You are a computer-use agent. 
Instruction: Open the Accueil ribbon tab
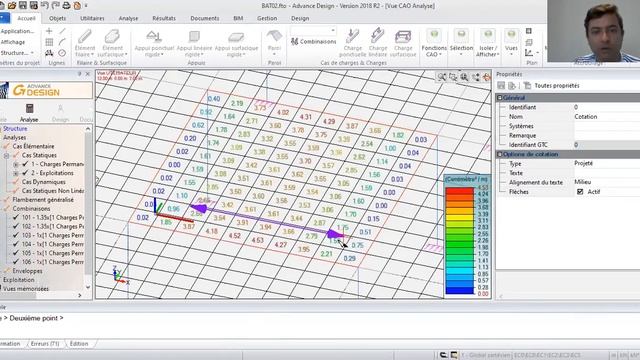point(26,18)
